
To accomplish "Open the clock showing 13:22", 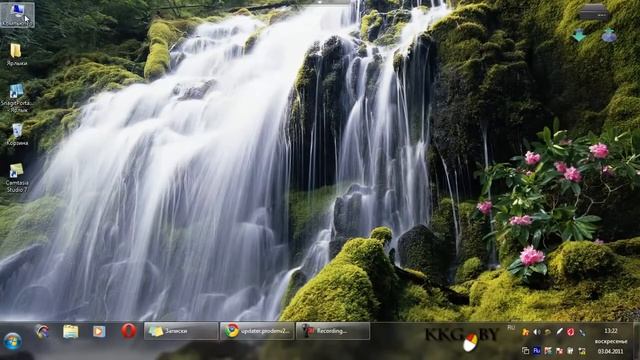I will (611, 331).
